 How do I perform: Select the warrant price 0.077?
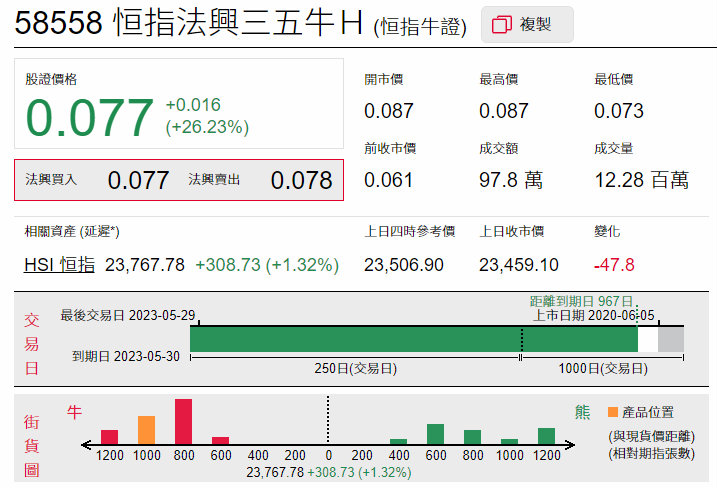[x=90, y=118]
